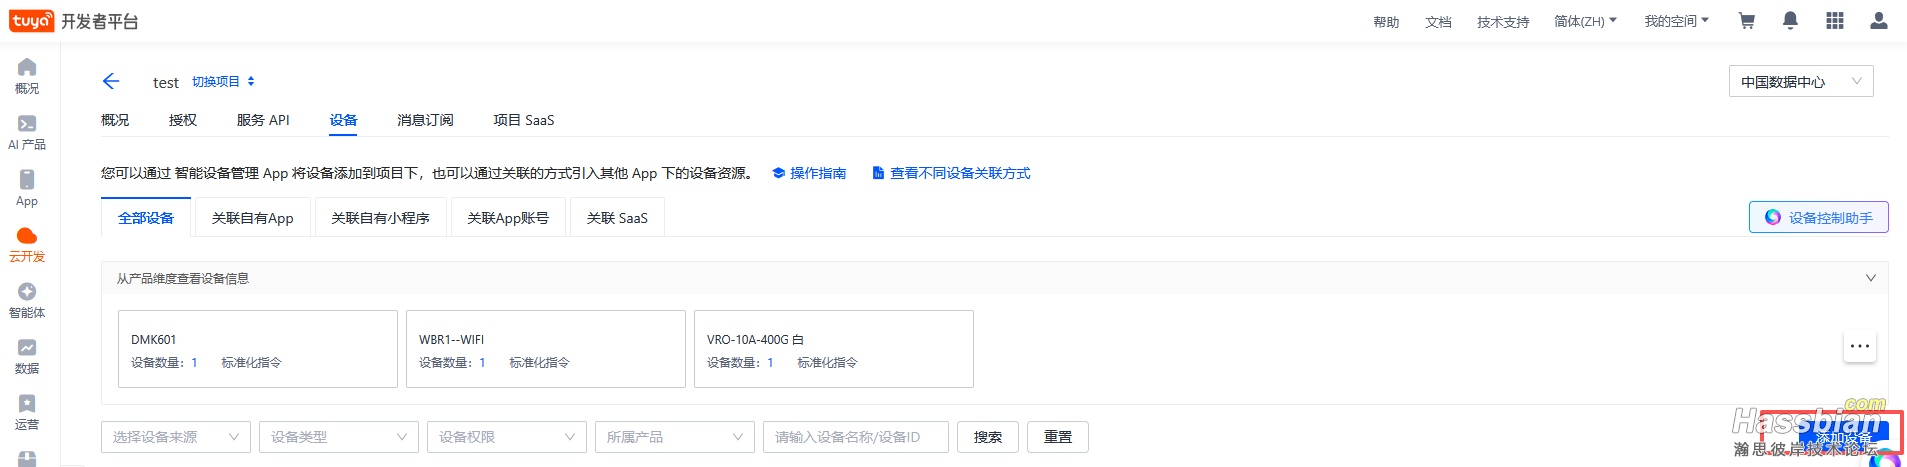Open the apps grid menu
Screen dimensions: 1907x467
point(1834,21)
